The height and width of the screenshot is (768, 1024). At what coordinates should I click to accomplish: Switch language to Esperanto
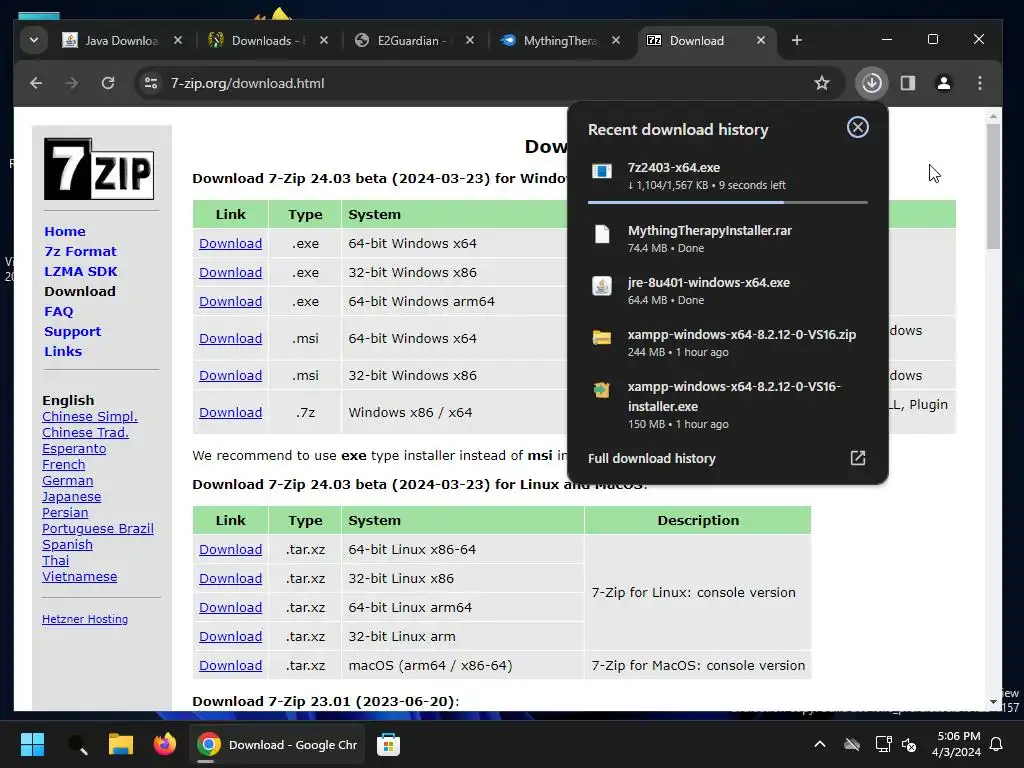[74, 449]
